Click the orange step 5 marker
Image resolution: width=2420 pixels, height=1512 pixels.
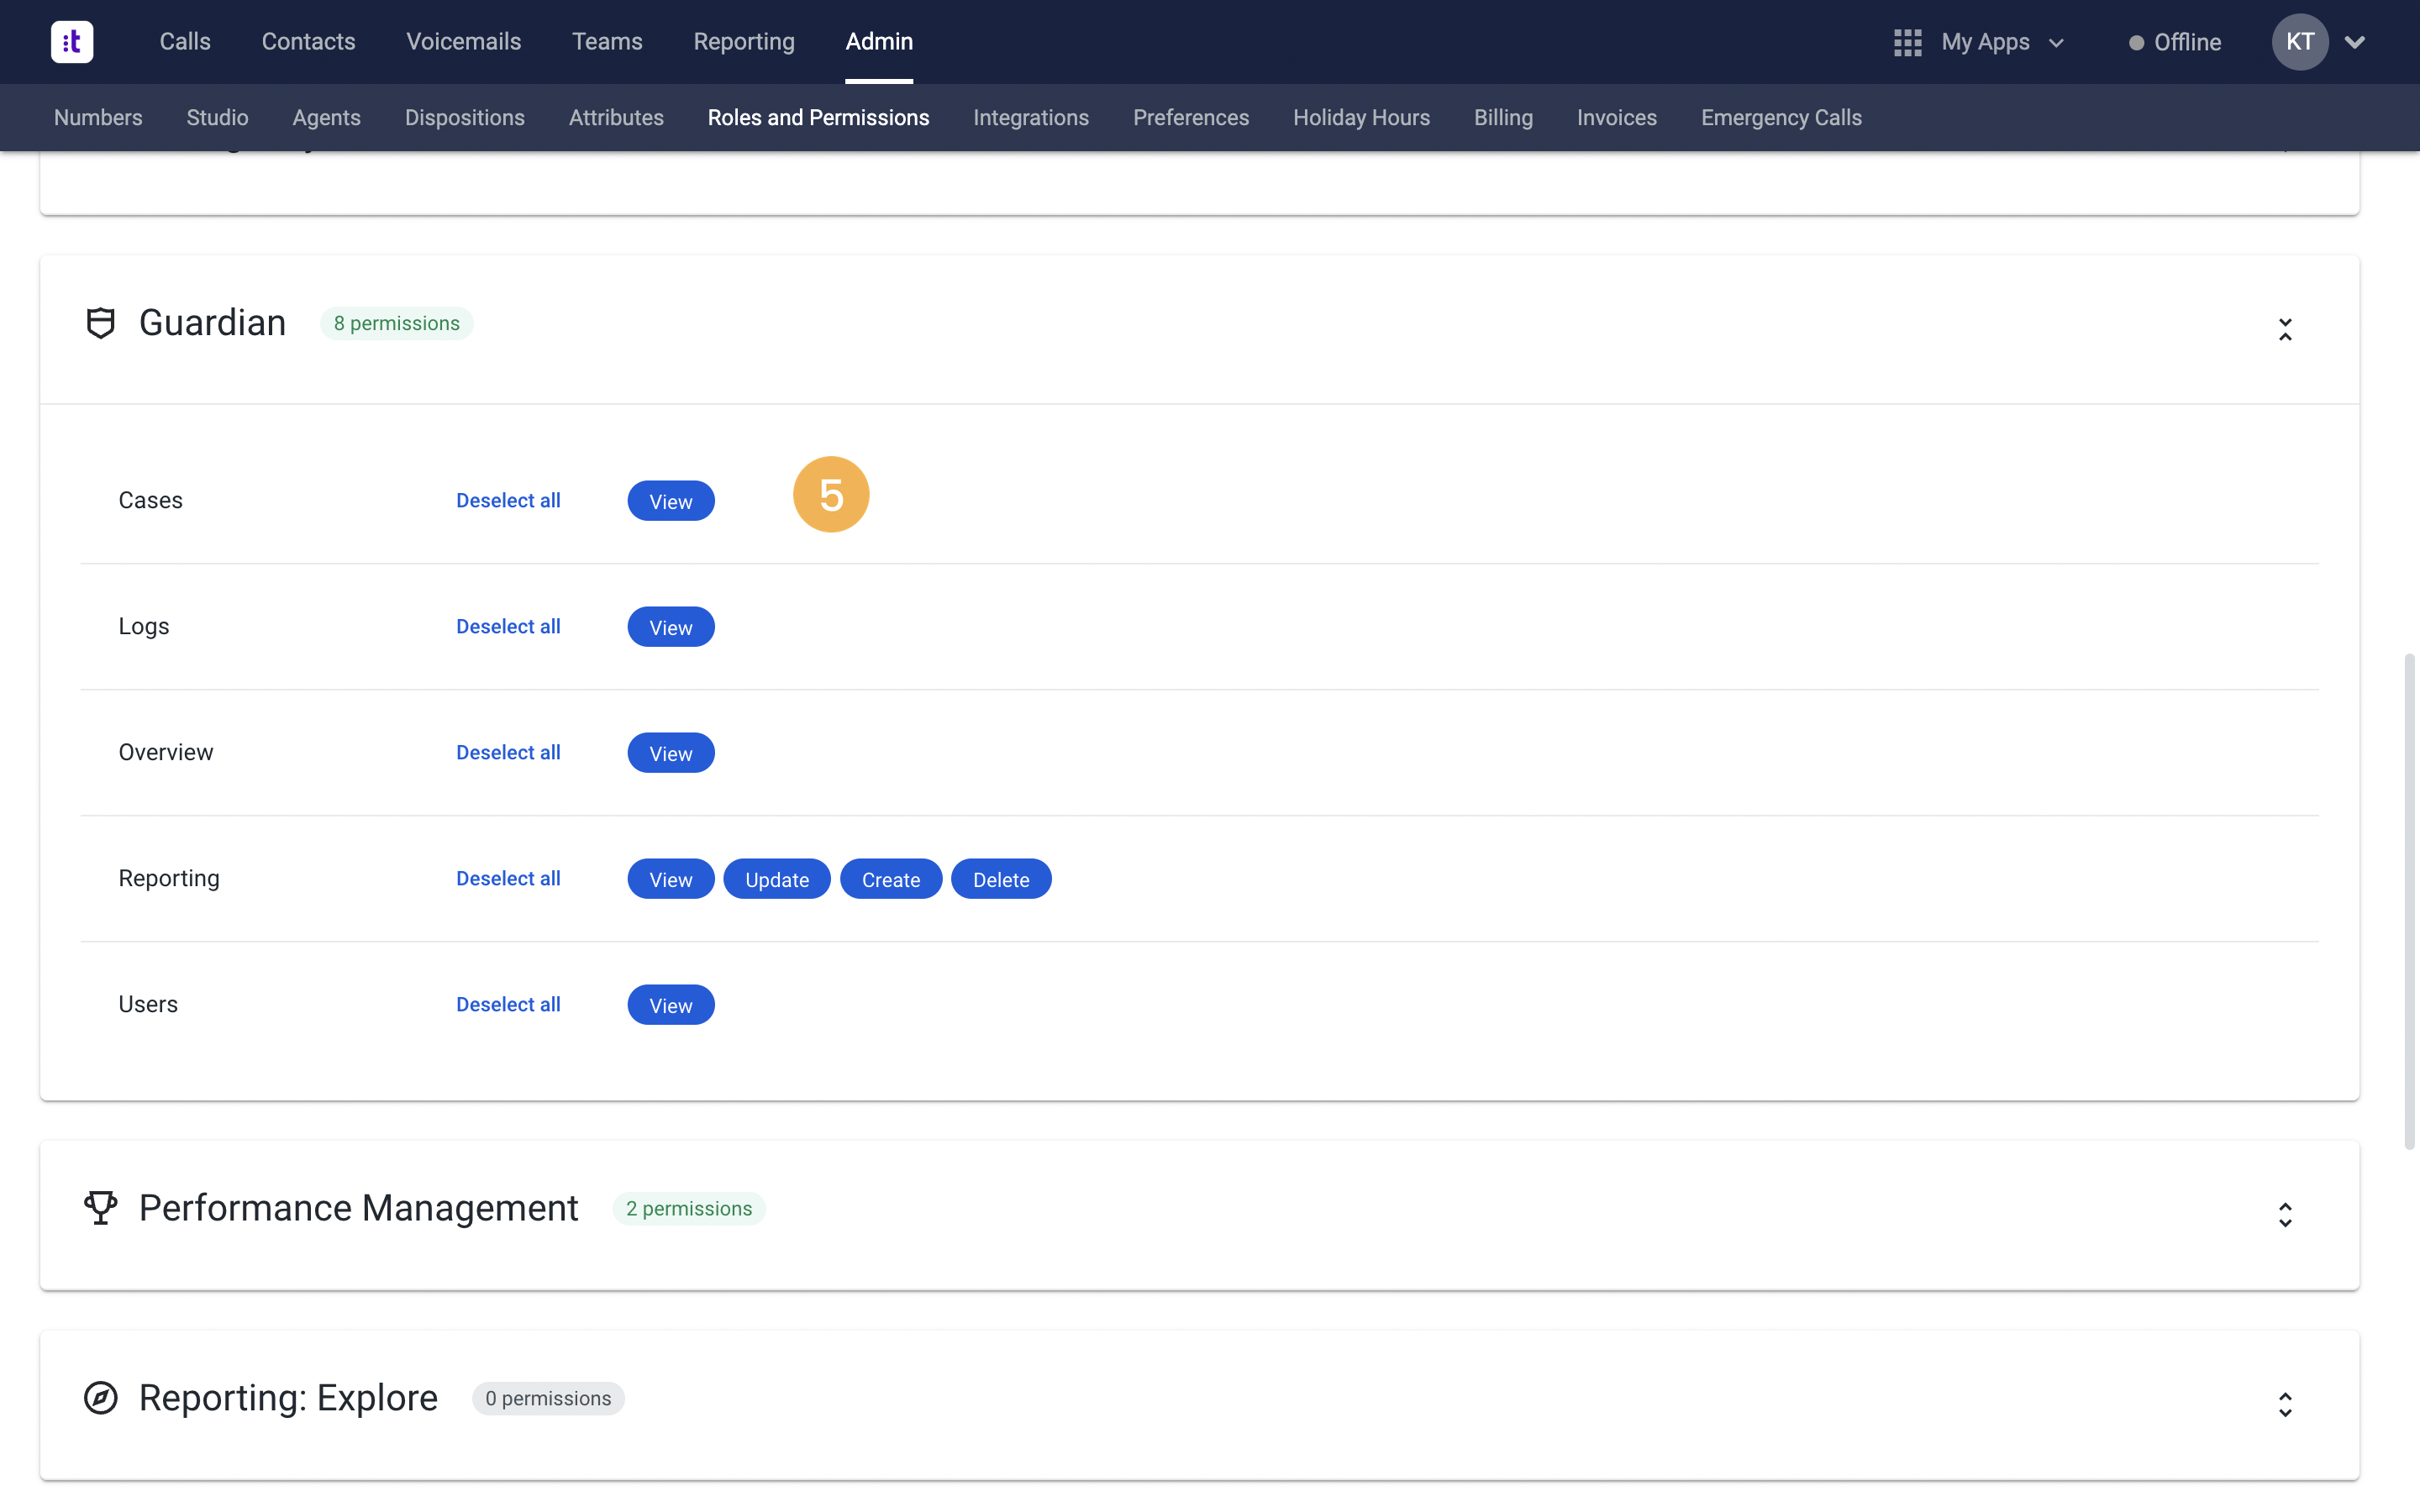(x=831, y=495)
